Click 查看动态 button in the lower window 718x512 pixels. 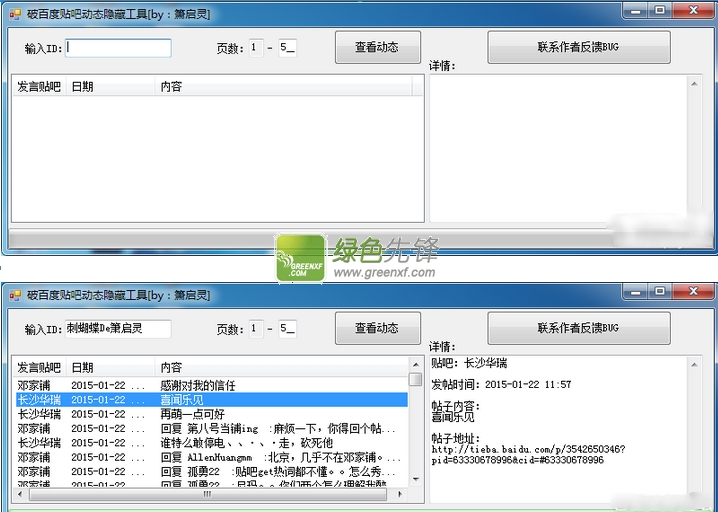pos(378,328)
